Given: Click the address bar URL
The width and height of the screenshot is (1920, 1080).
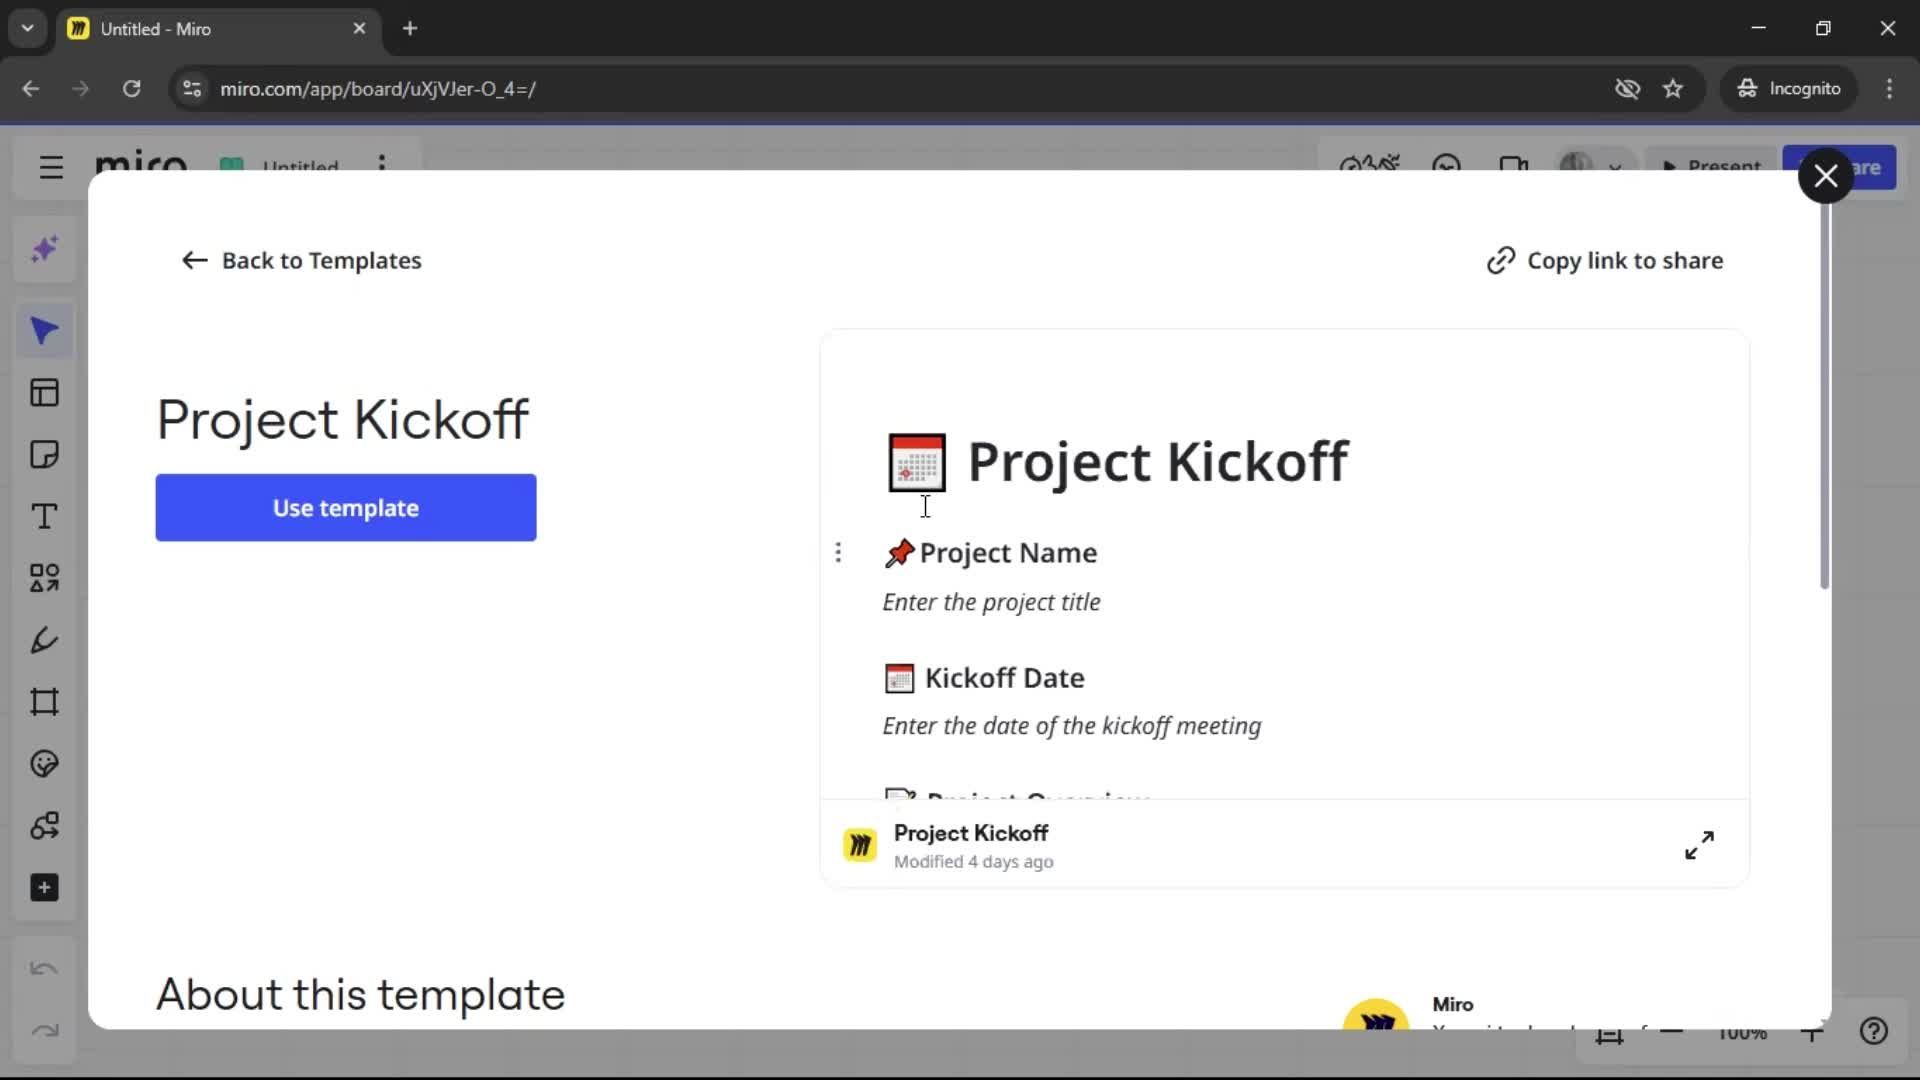Looking at the screenshot, I should tap(378, 88).
